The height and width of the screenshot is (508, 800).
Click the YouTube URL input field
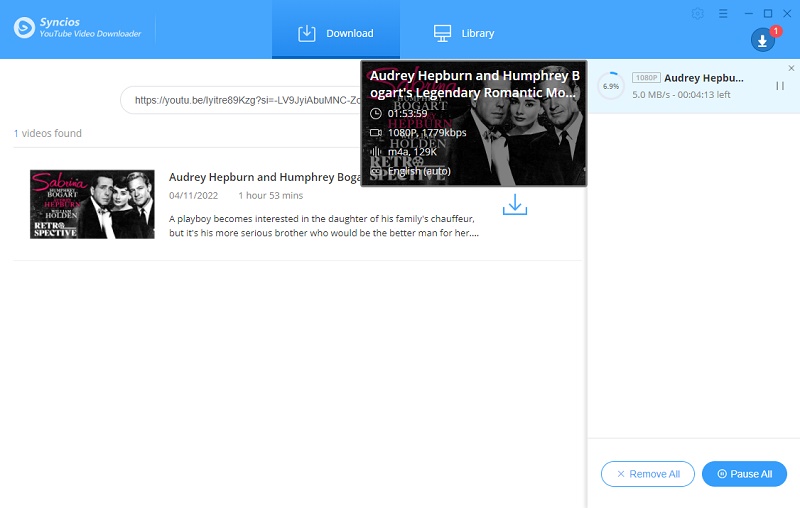(241, 100)
